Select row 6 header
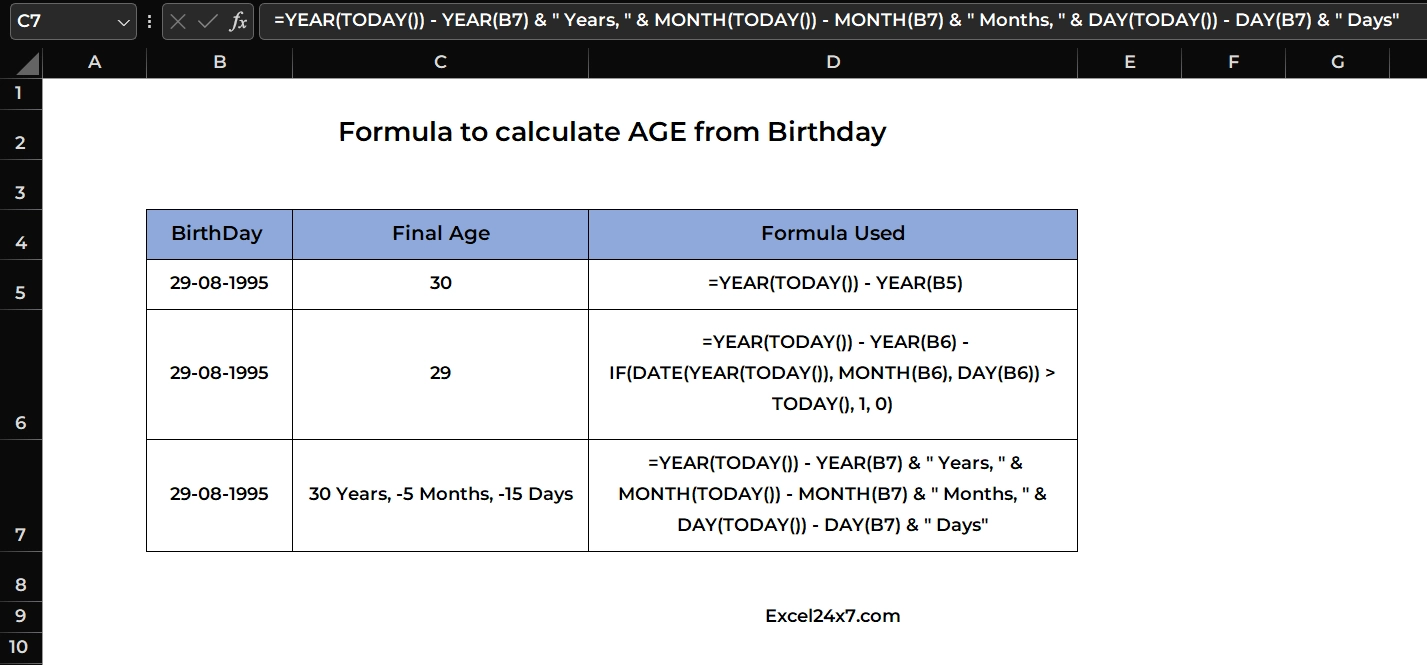This screenshot has height=665, width=1427. [x=21, y=375]
